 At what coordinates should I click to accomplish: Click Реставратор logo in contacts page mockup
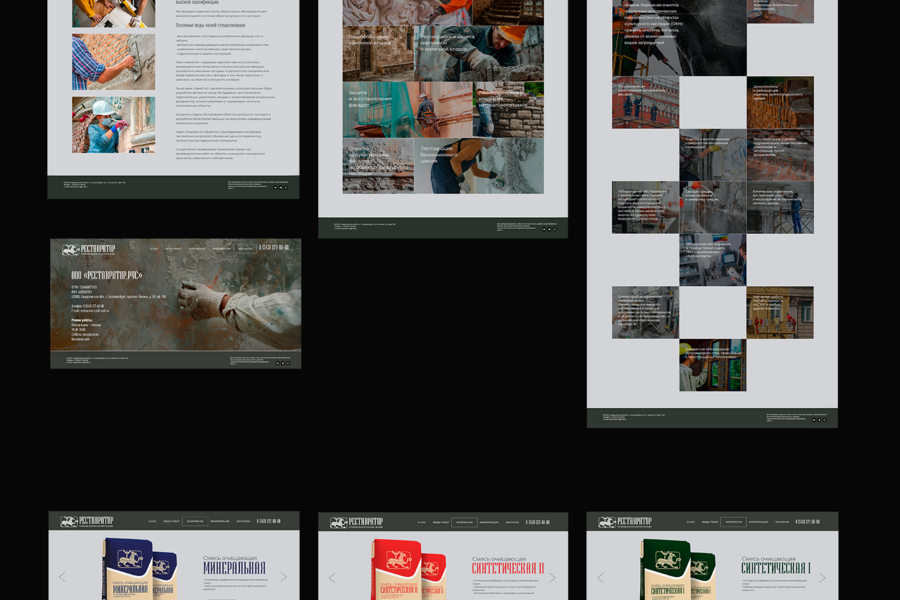pos(88,250)
